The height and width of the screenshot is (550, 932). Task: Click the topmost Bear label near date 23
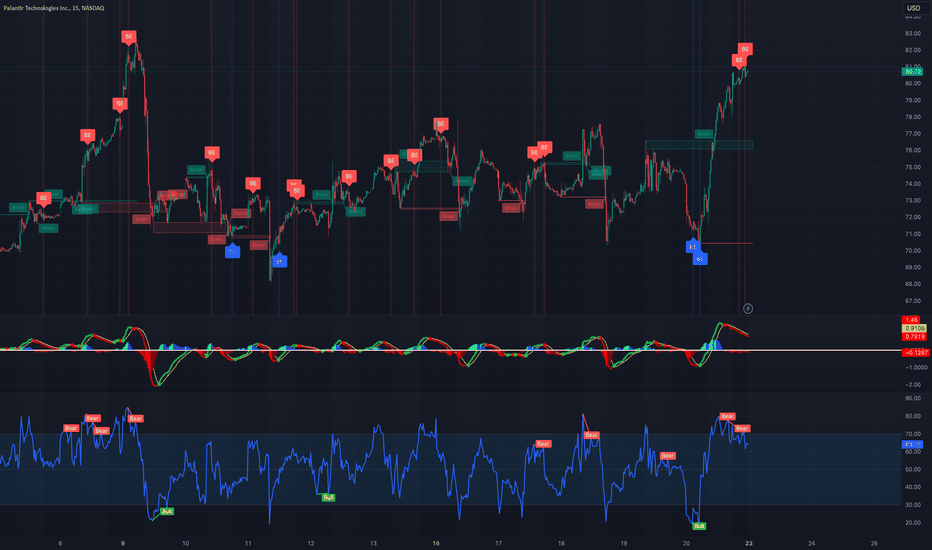[x=728, y=416]
